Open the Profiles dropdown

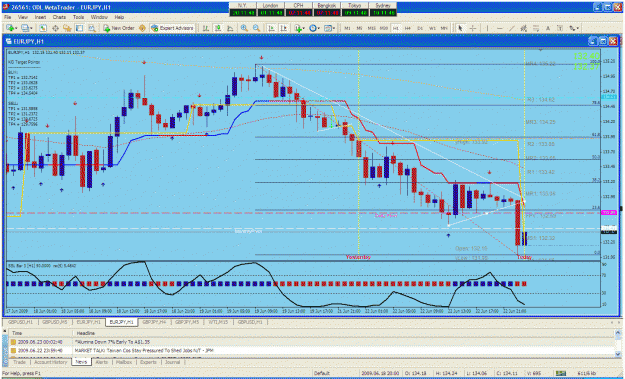coord(27,28)
